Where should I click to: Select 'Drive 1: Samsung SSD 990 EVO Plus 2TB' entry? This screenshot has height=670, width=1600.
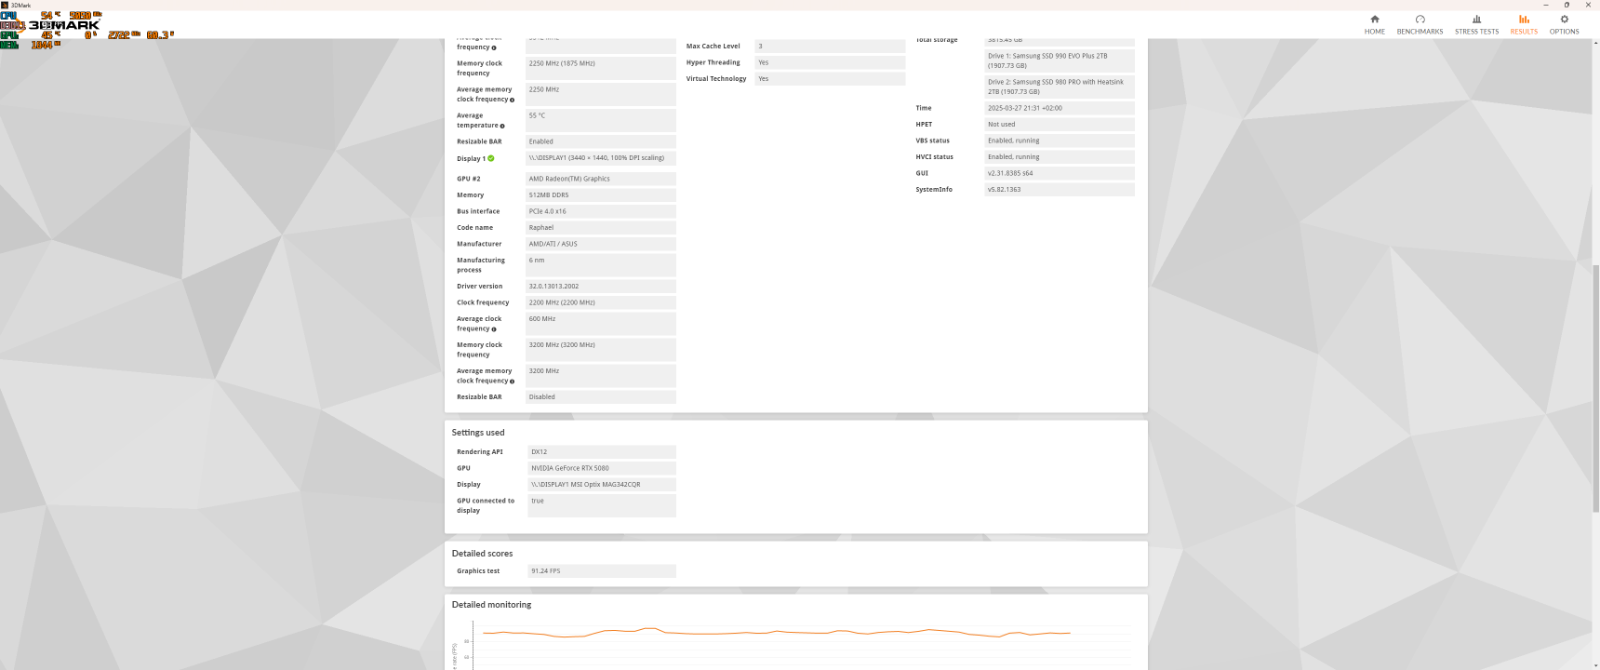1059,60
